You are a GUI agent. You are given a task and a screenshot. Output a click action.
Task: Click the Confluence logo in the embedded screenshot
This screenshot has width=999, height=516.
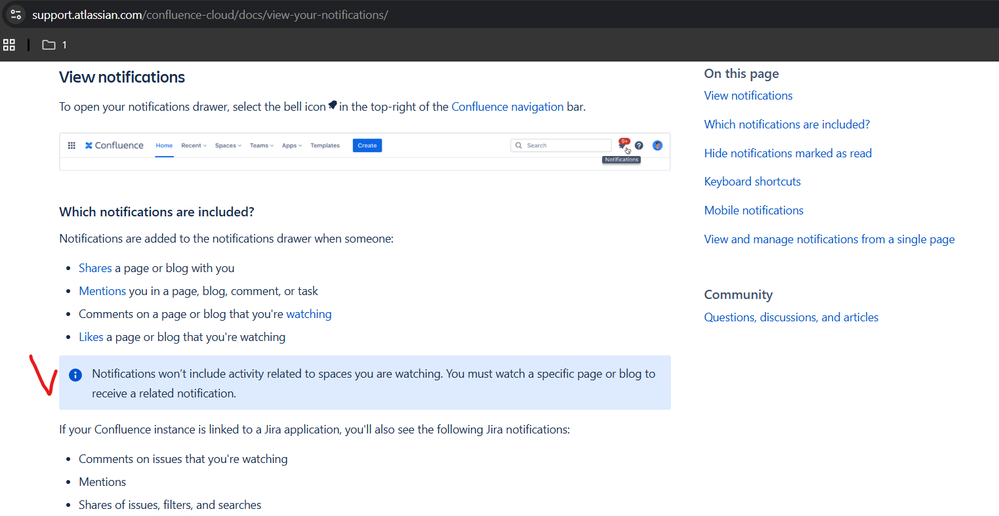point(115,145)
